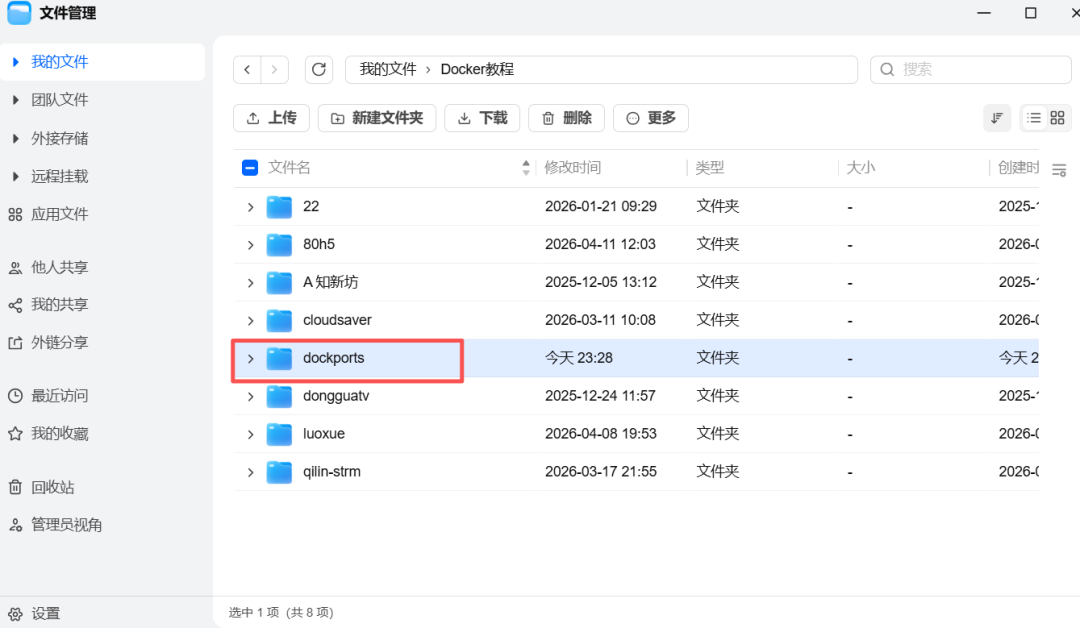Screen dimensions: 1080x628
Task: Click 新建文件夹 to create a folder
Action: [376, 118]
